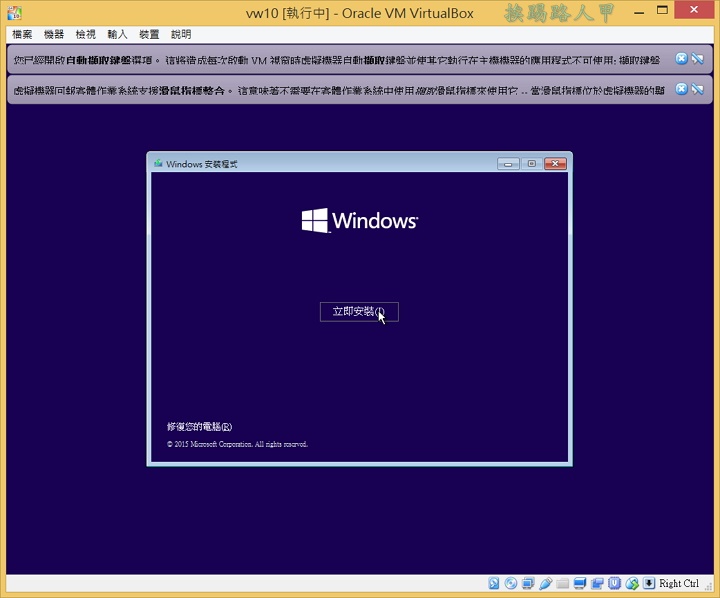
Task: Dismiss the keyboard capture notification
Action: (681, 58)
